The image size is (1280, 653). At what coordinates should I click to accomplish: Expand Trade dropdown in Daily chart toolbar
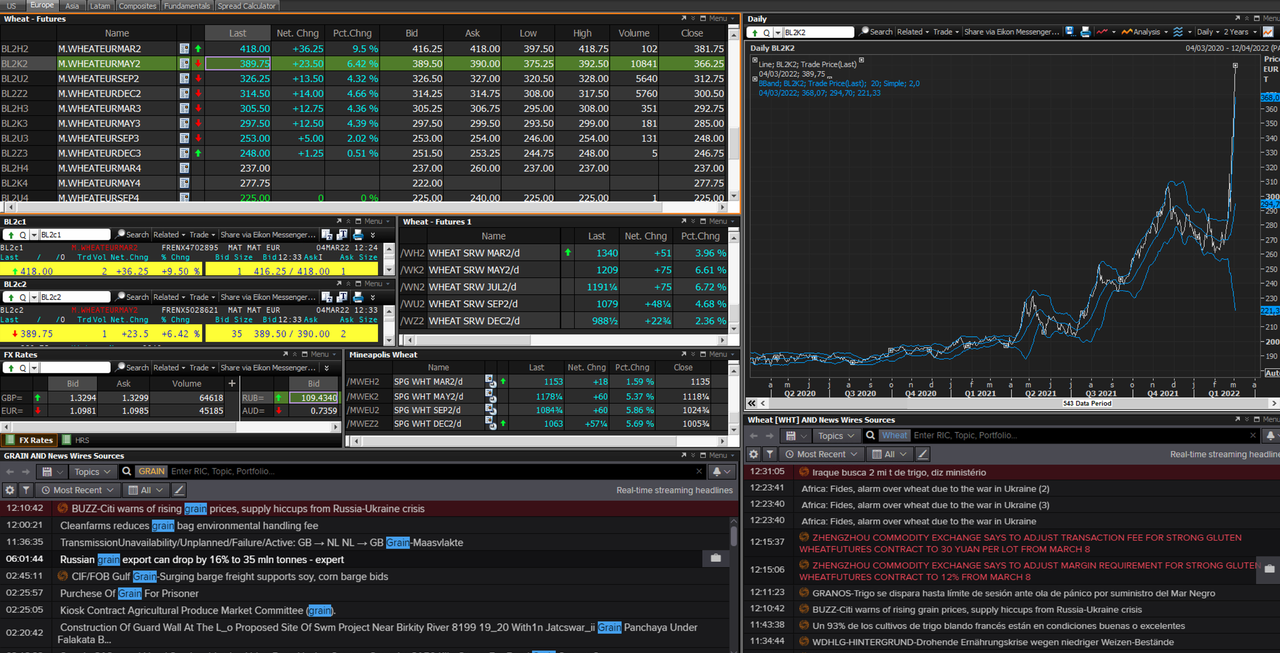(x=946, y=32)
